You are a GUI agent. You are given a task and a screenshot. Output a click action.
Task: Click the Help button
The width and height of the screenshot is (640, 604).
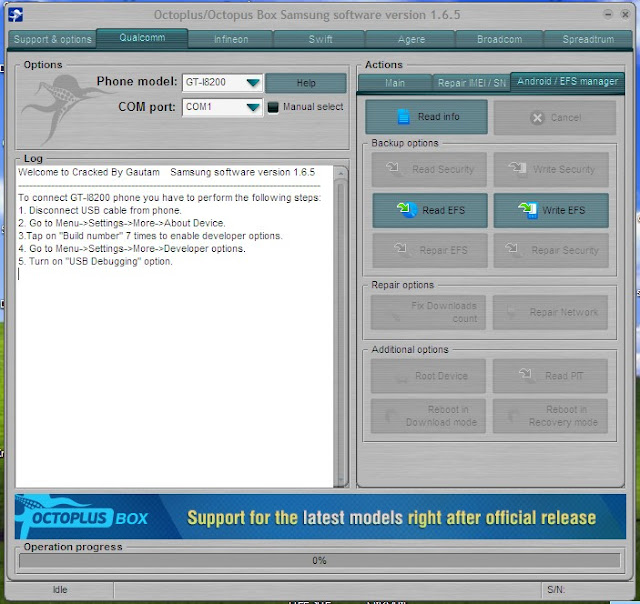[x=306, y=83]
